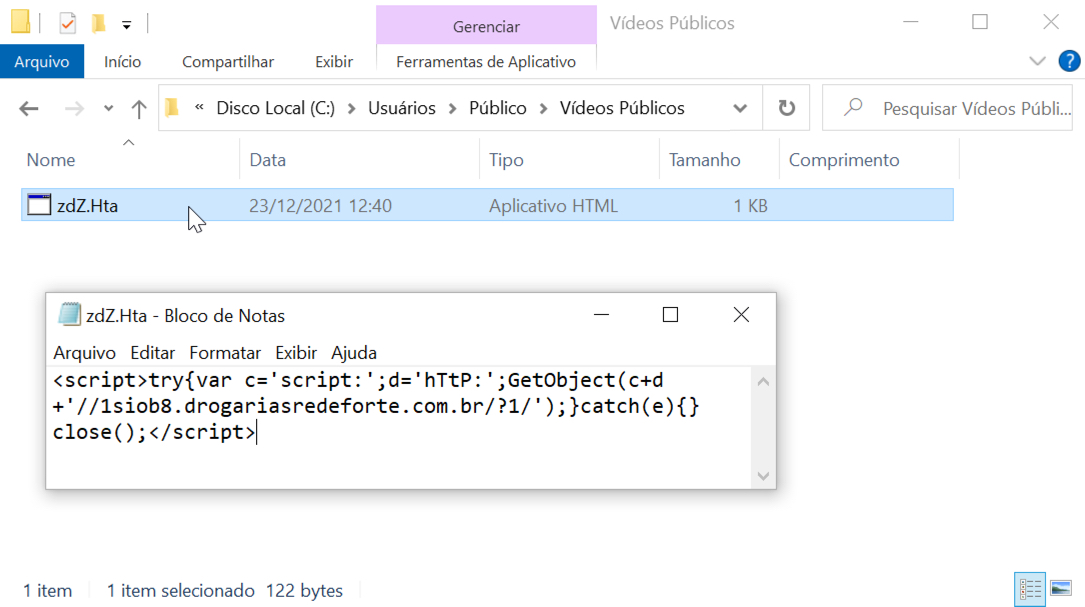Screen dimensions: 1085x607
Task: Click the folder icon in Explorer title bar
Action: click(x=21, y=22)
